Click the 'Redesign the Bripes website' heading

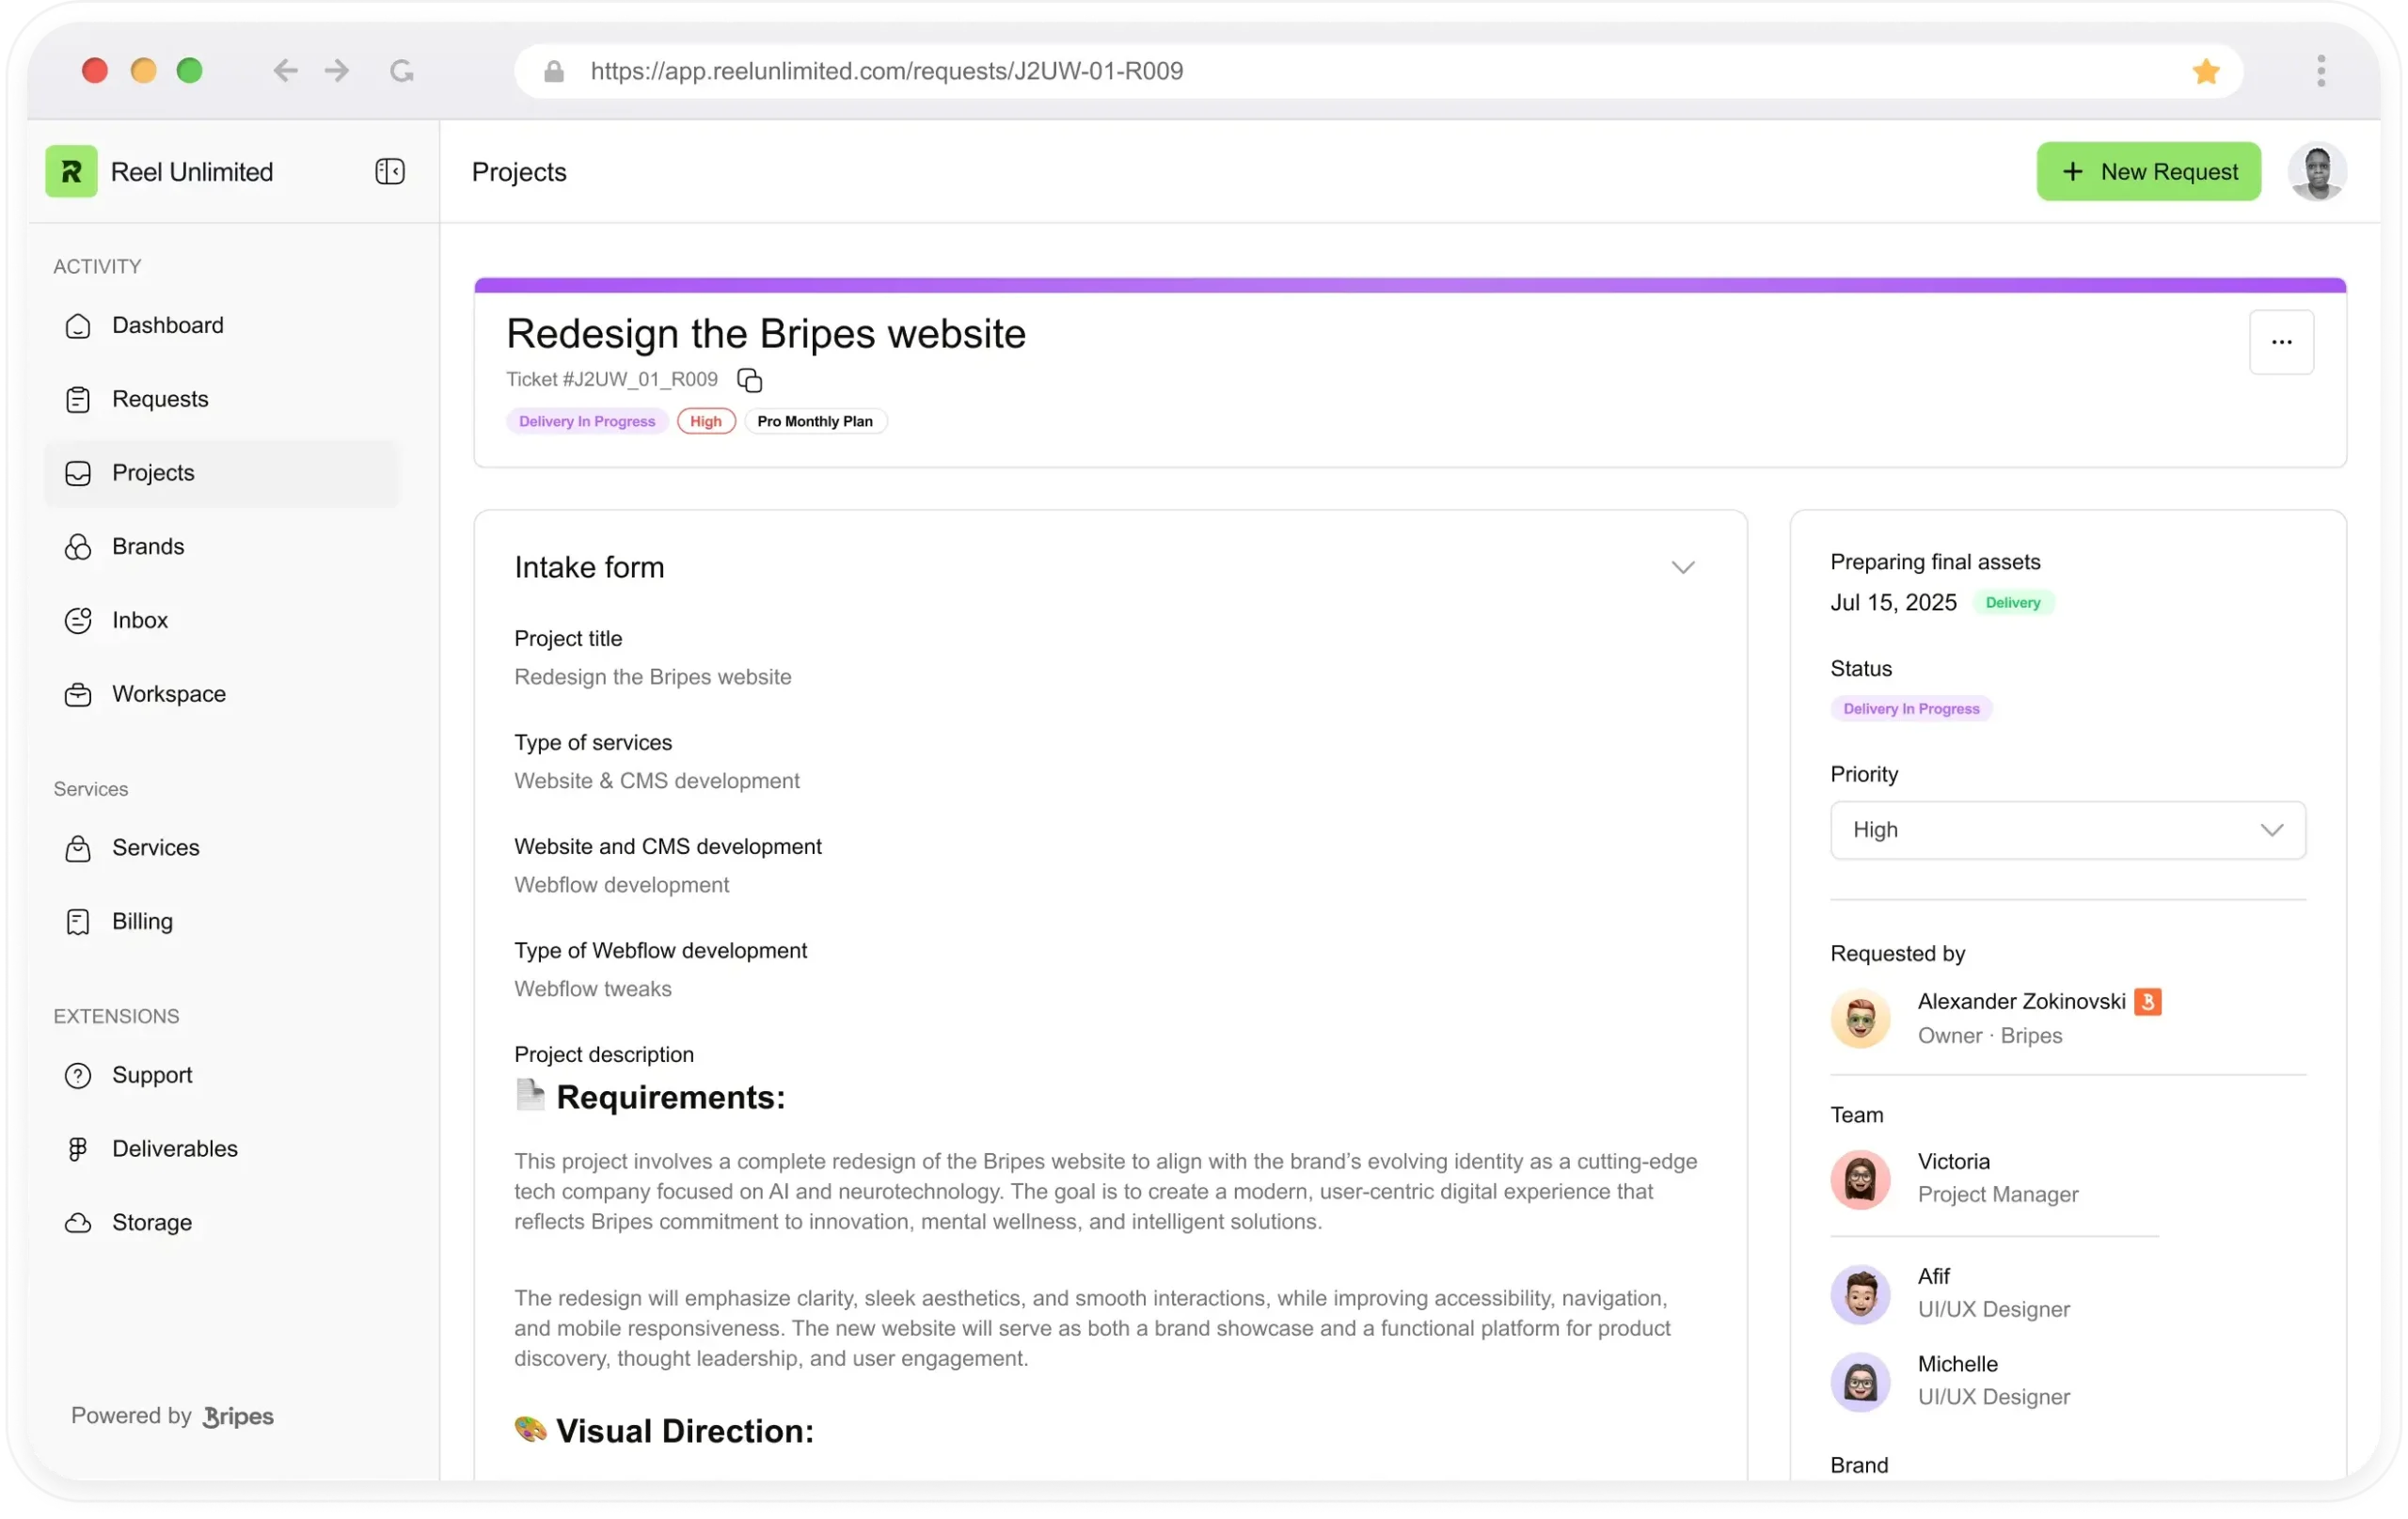(766, 334)
